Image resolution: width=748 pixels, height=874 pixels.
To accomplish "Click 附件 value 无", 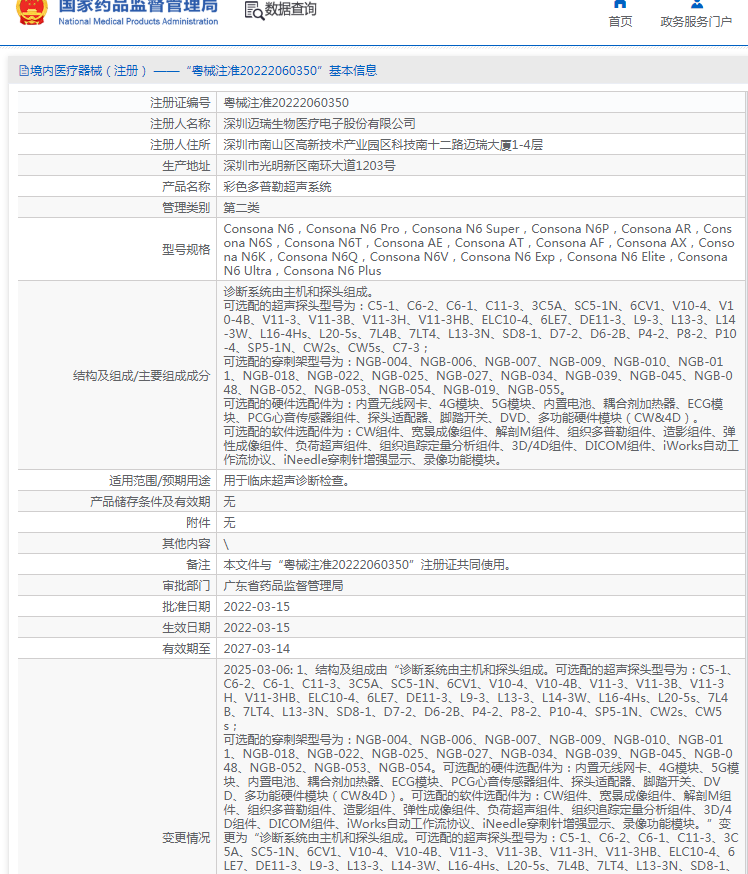I will (229, 523).
